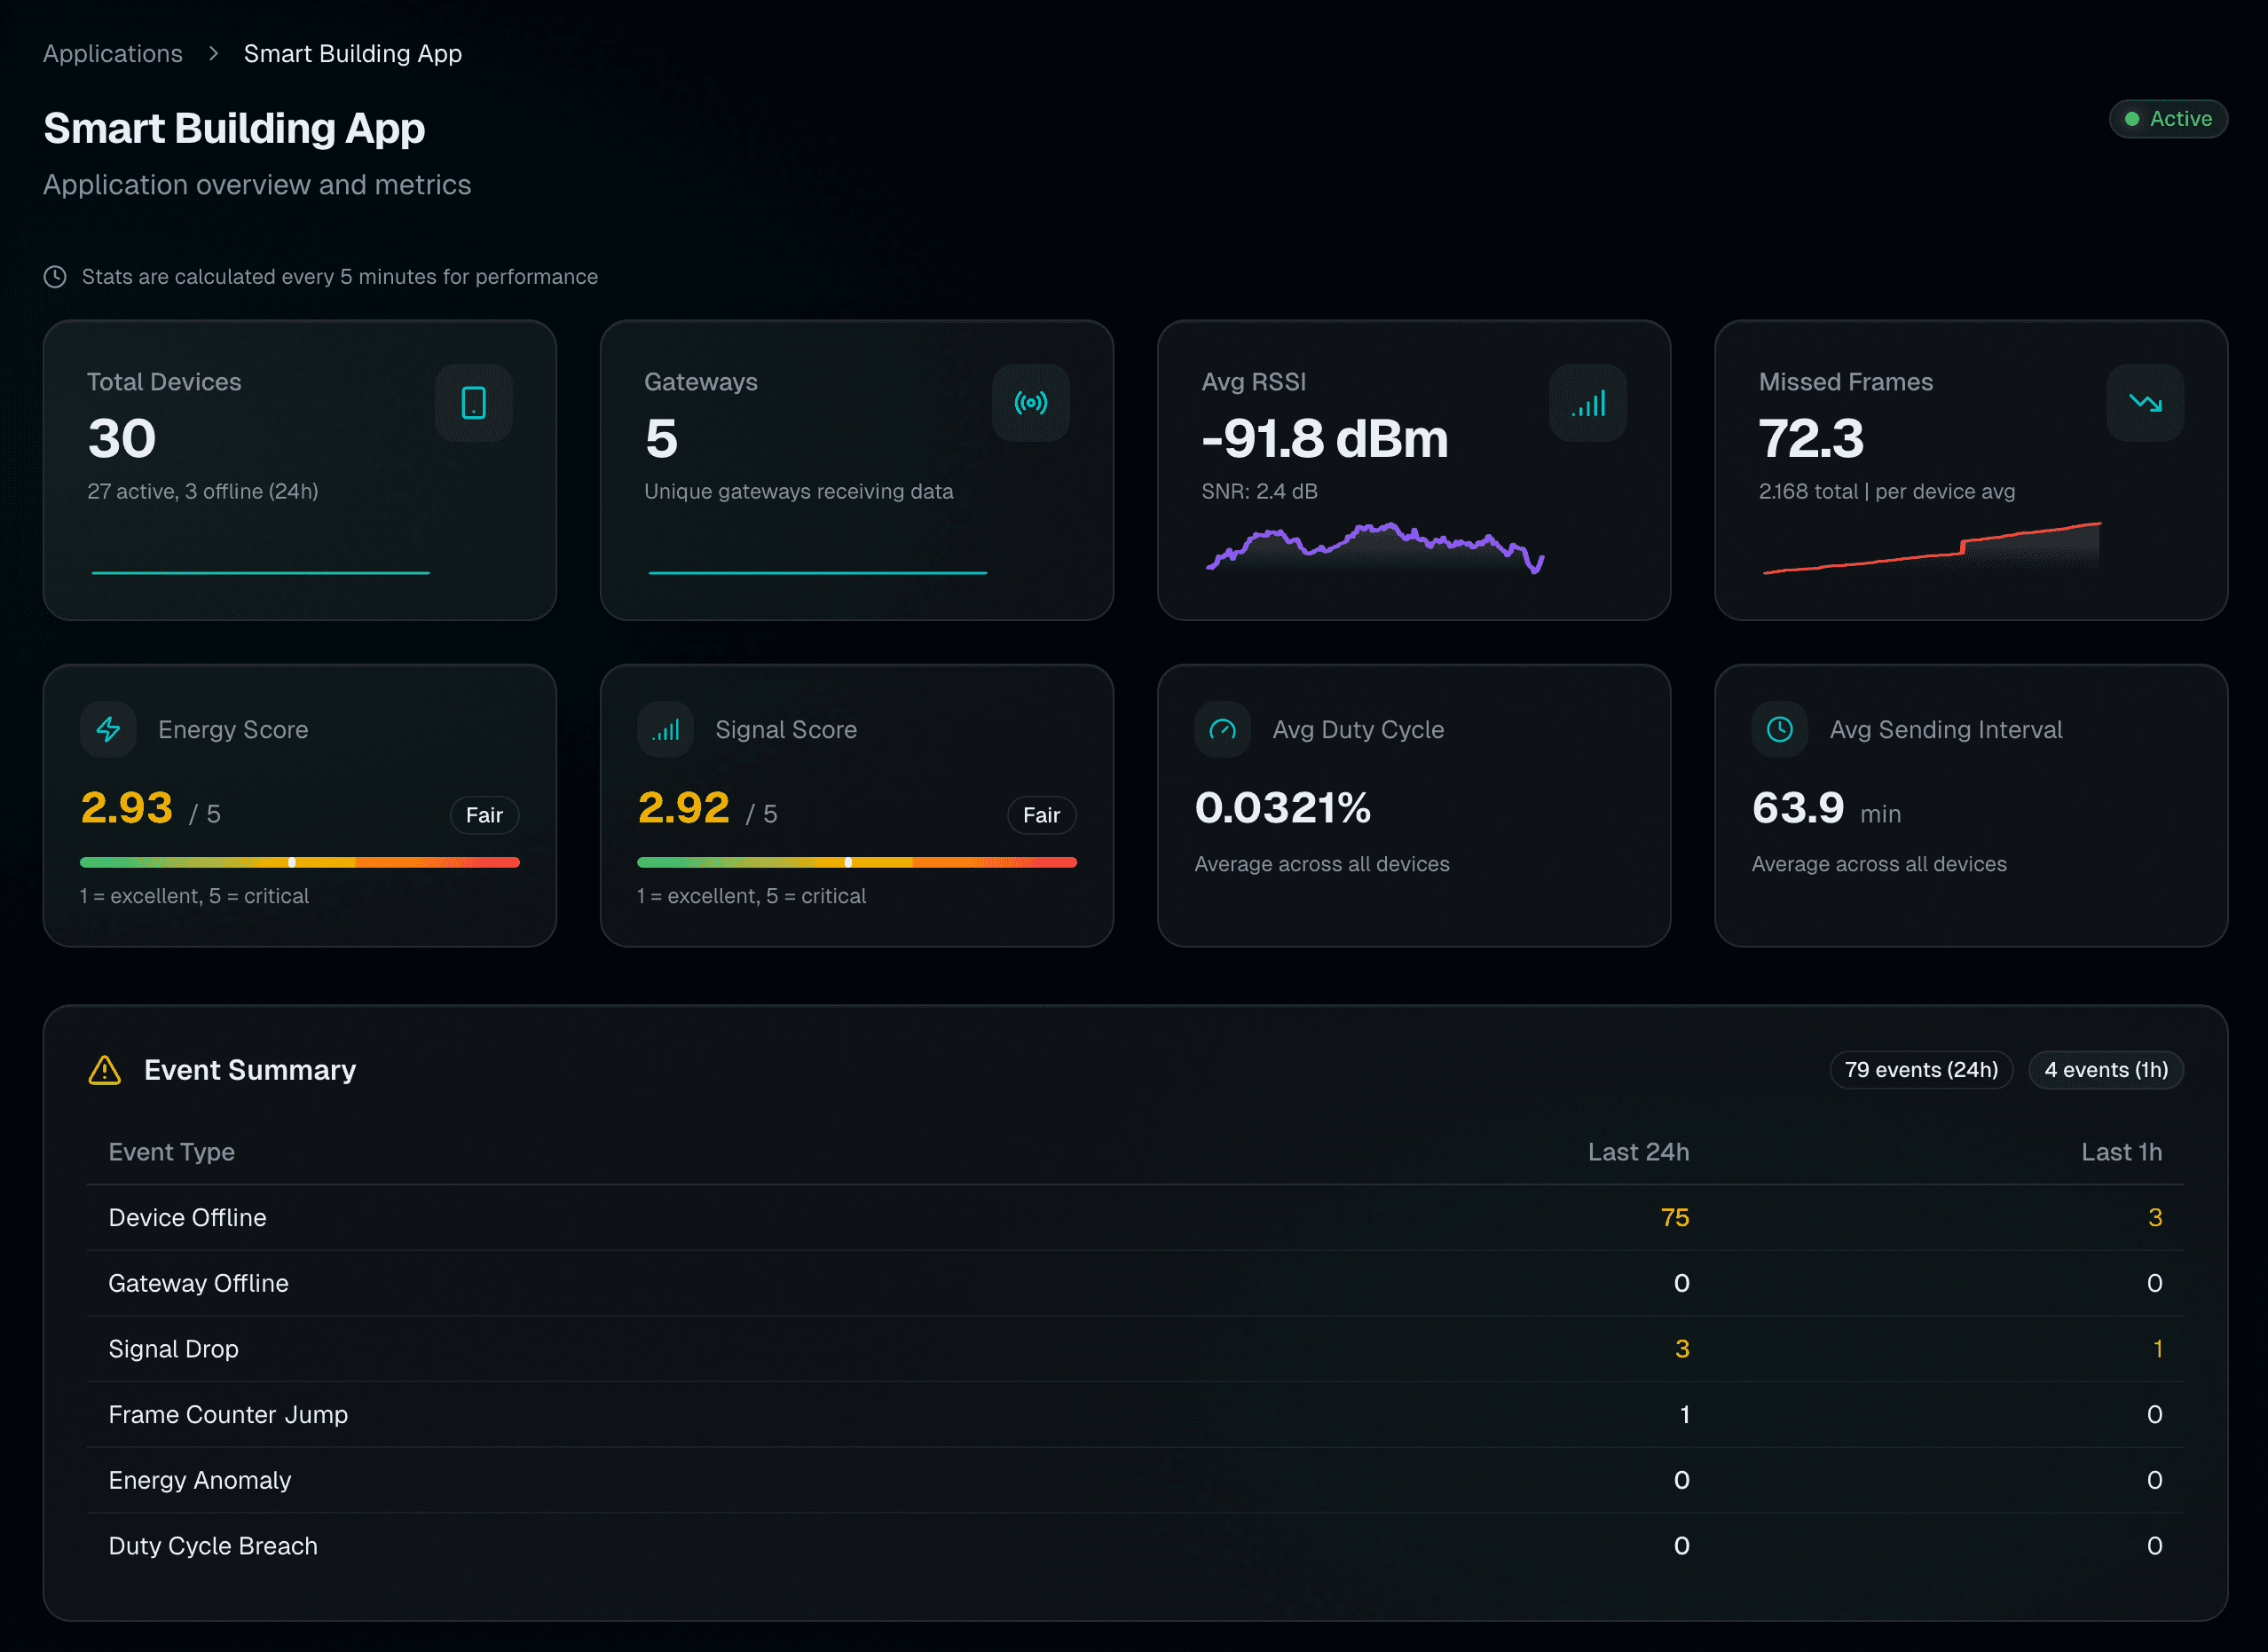Click the Avg Duty Cycle gauge icon
Viewport: 2268px width, 1652px height.
pos(1222,729)
